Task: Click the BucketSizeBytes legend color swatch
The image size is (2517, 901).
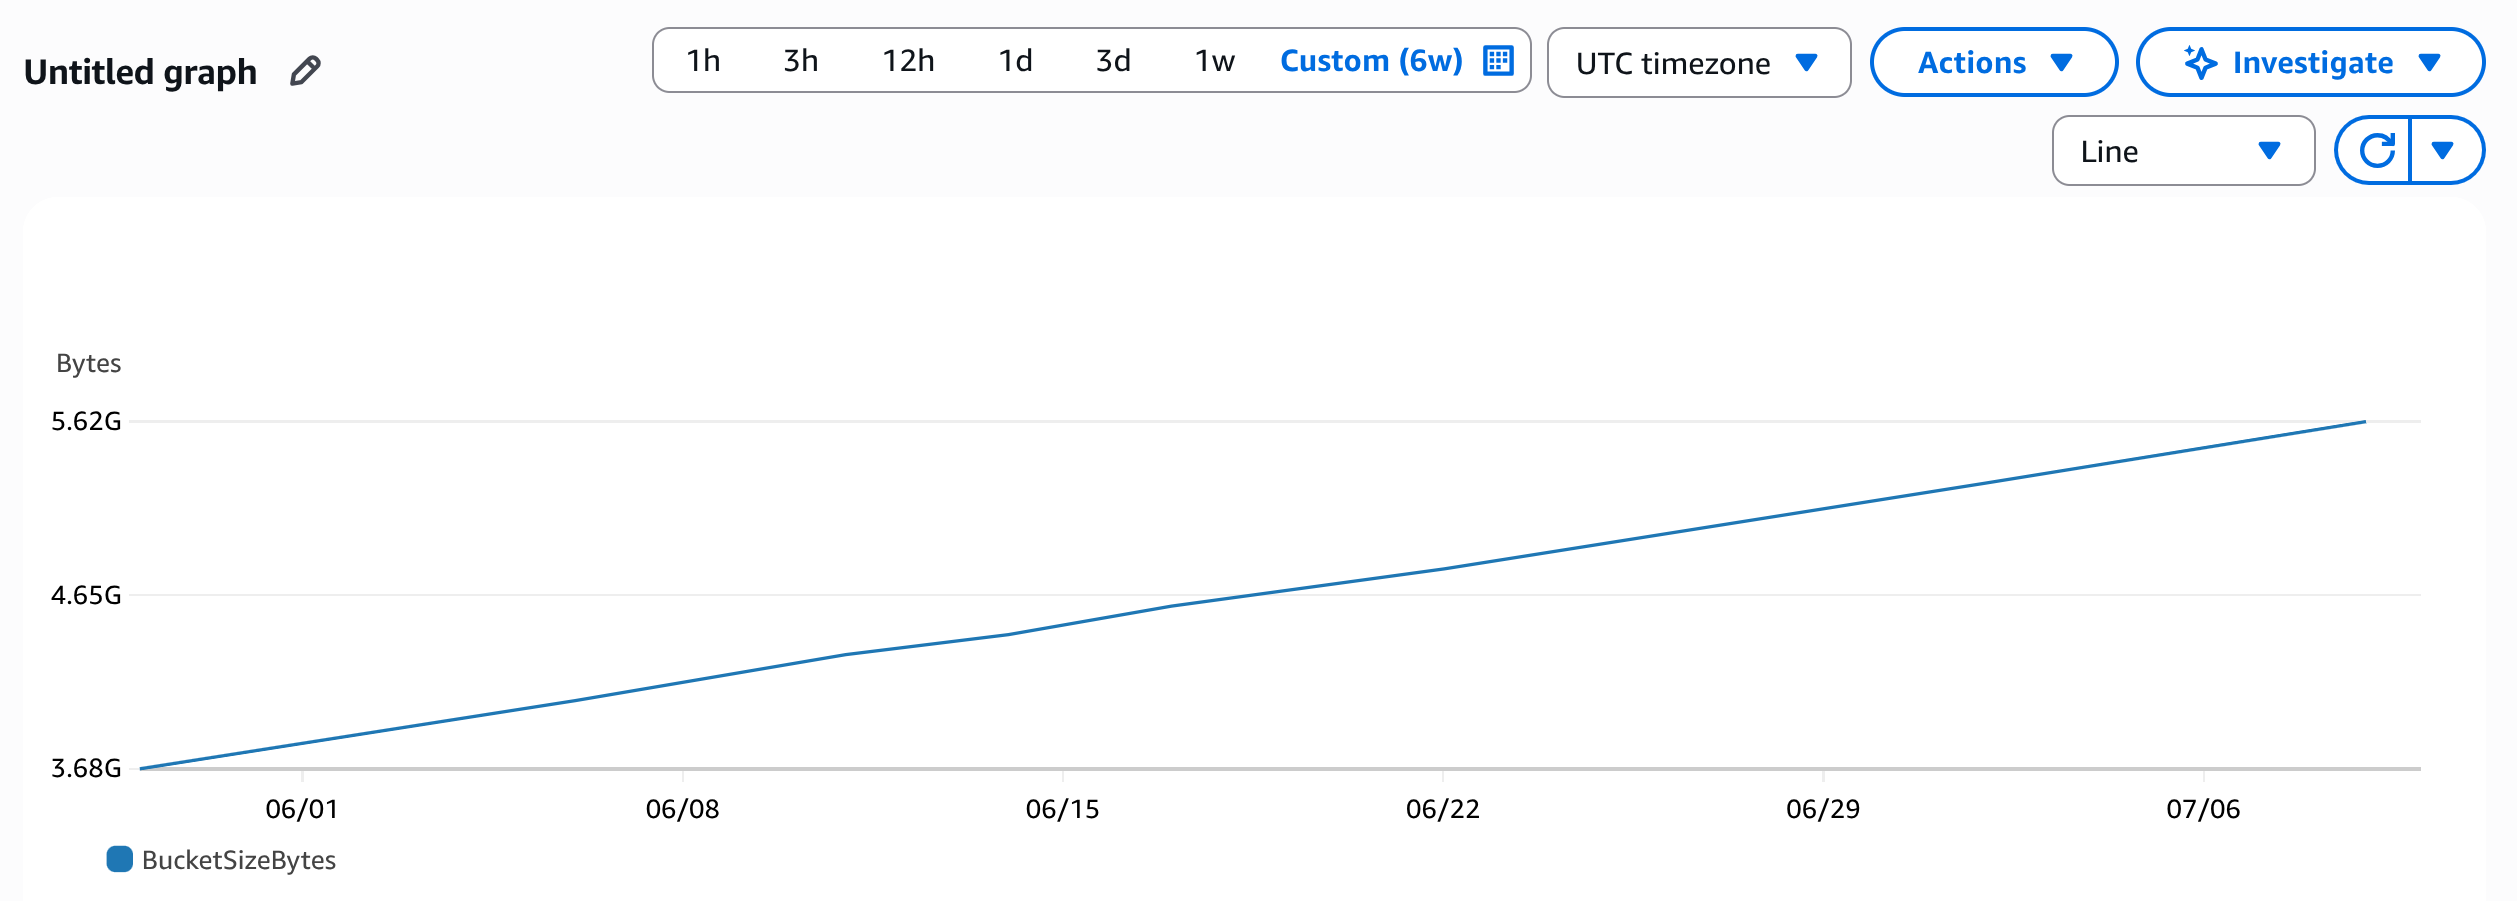Action: [120, 859]
